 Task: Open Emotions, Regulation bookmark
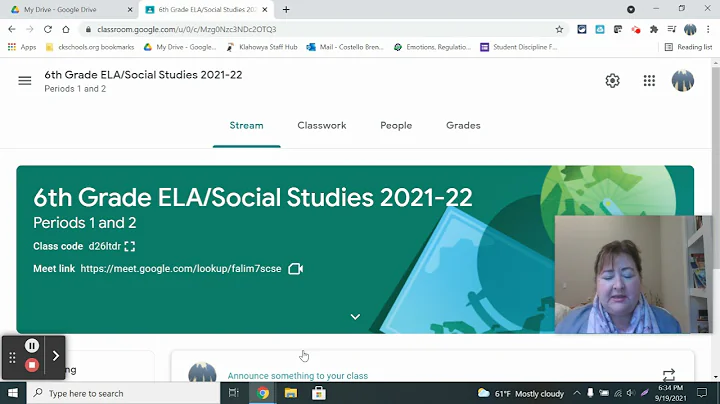coord(432,47)
